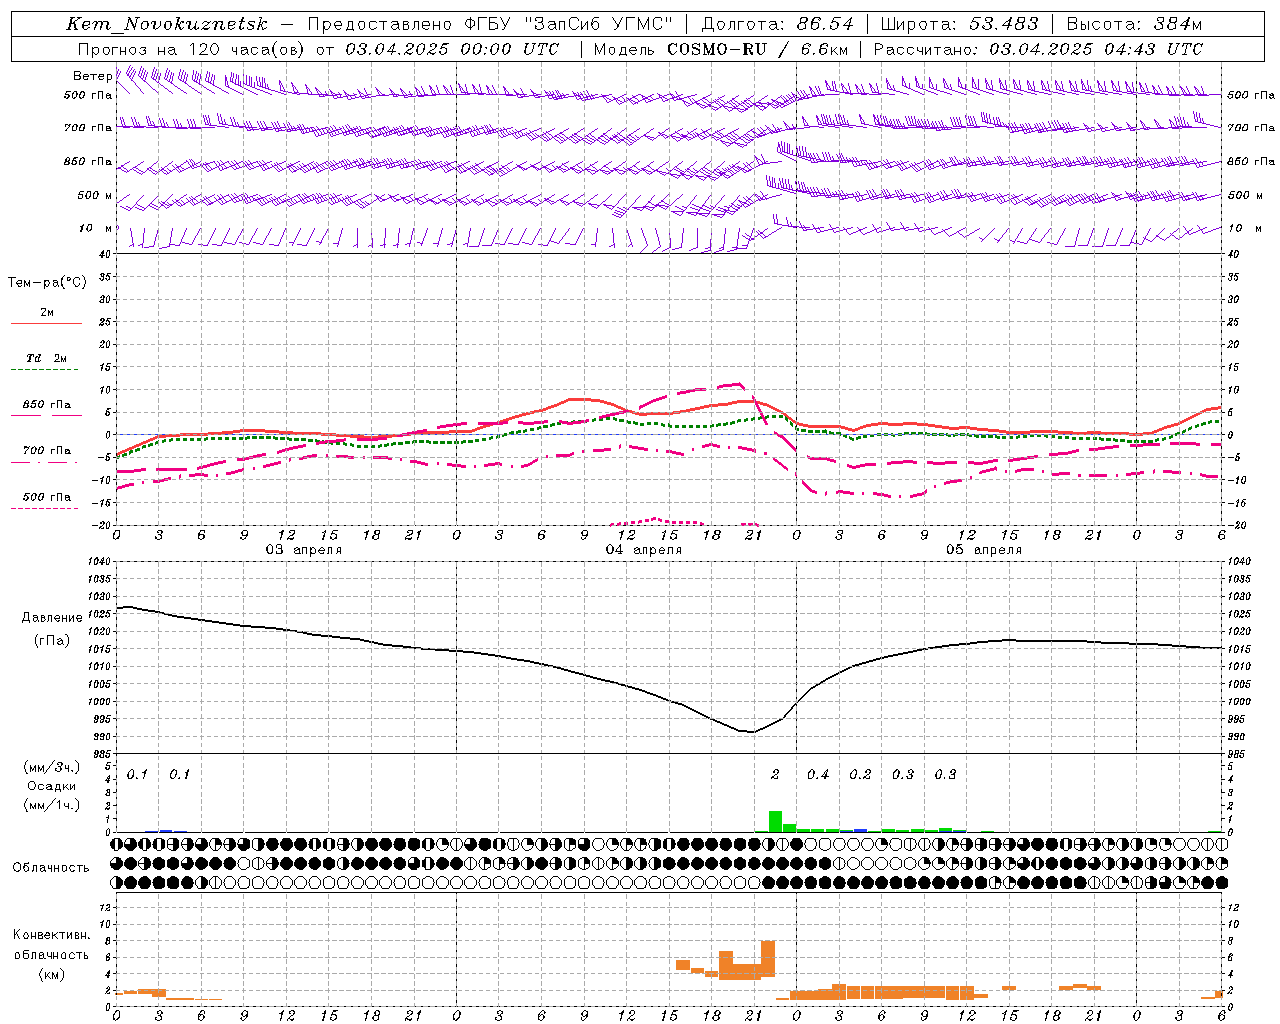Select the forecast header 'Прогноз на 120 часа(ов)'
Viewport: 1280px width, 1024px height.
(x=192, y=49)
